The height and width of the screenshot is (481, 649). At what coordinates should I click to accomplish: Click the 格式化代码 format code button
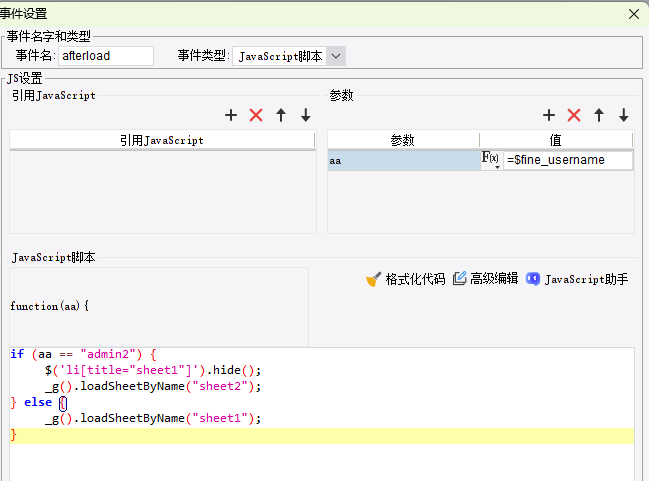pos(405,279)
